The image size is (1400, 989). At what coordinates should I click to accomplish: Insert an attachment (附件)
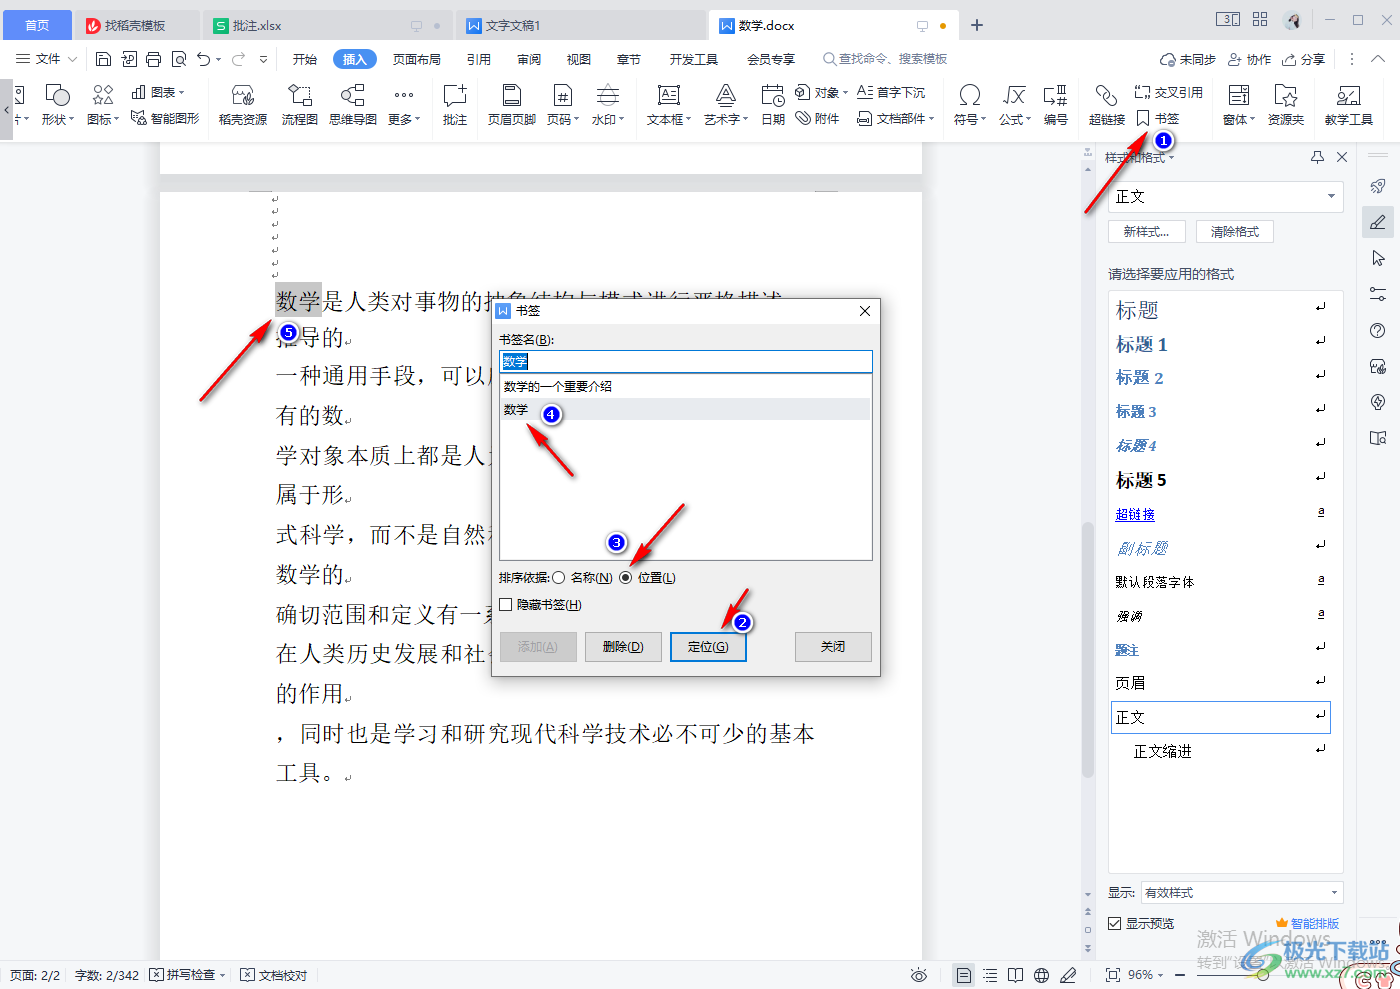817,118
